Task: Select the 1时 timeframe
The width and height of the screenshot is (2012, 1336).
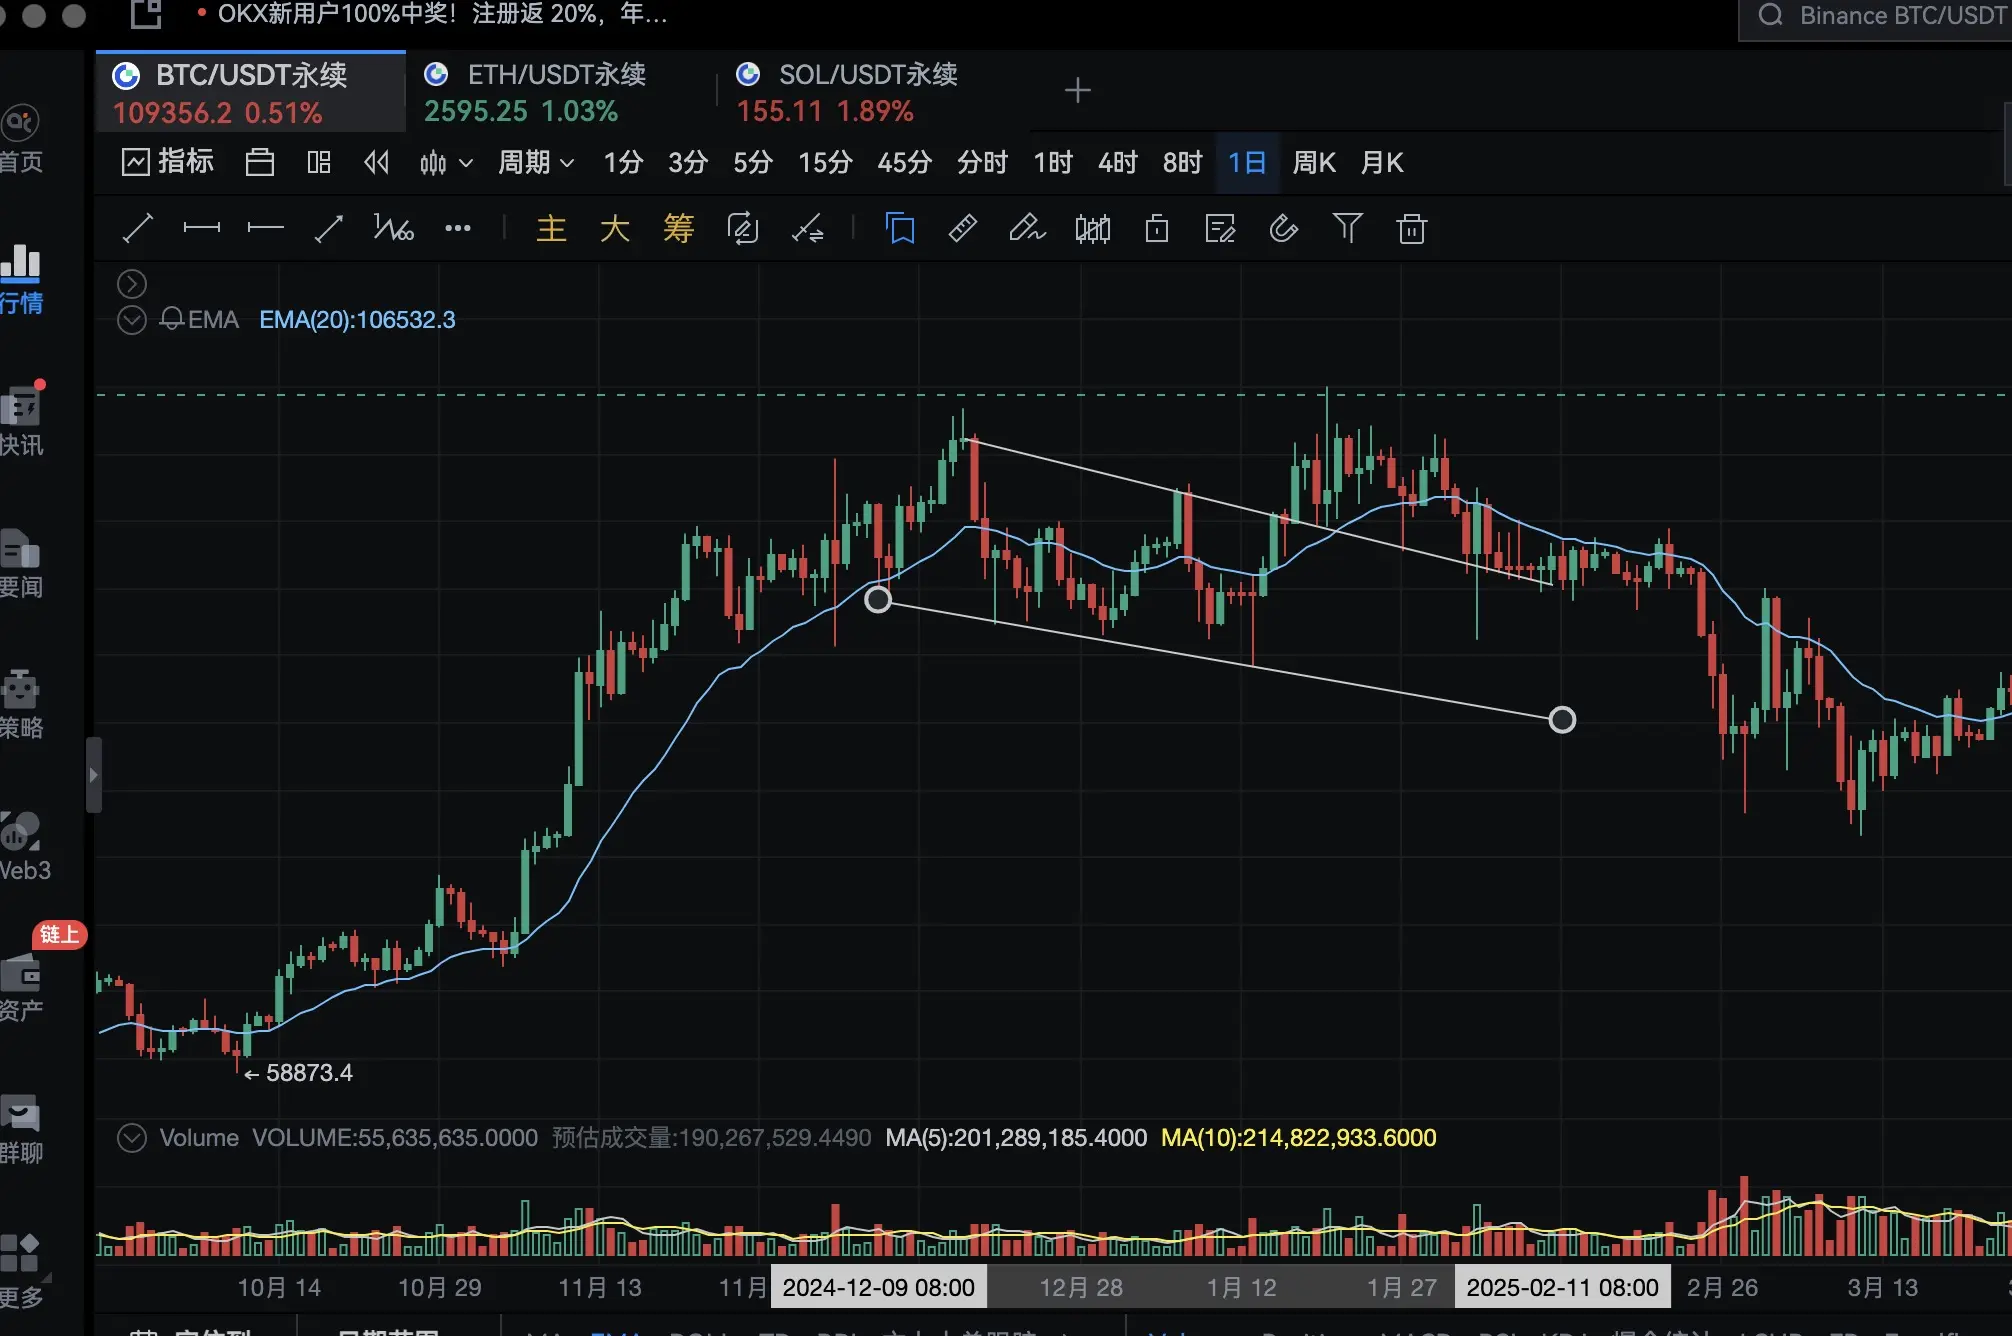Action: click(x=1053, y=162)
